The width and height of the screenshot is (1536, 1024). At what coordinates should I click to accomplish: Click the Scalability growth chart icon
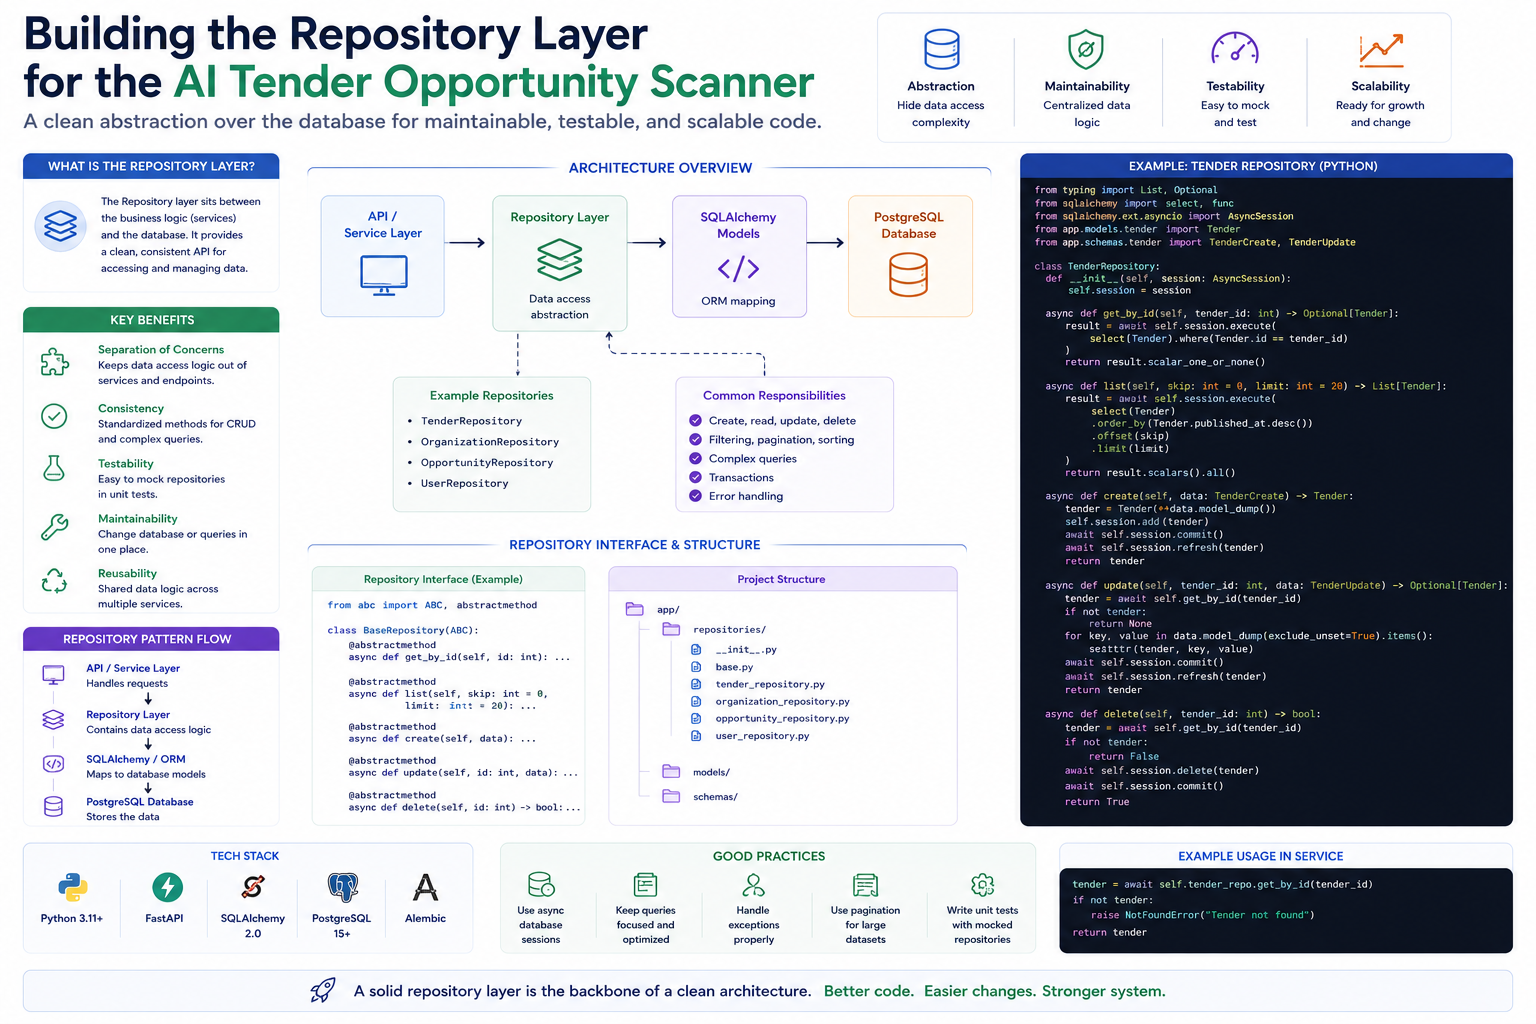[1380, 50]
